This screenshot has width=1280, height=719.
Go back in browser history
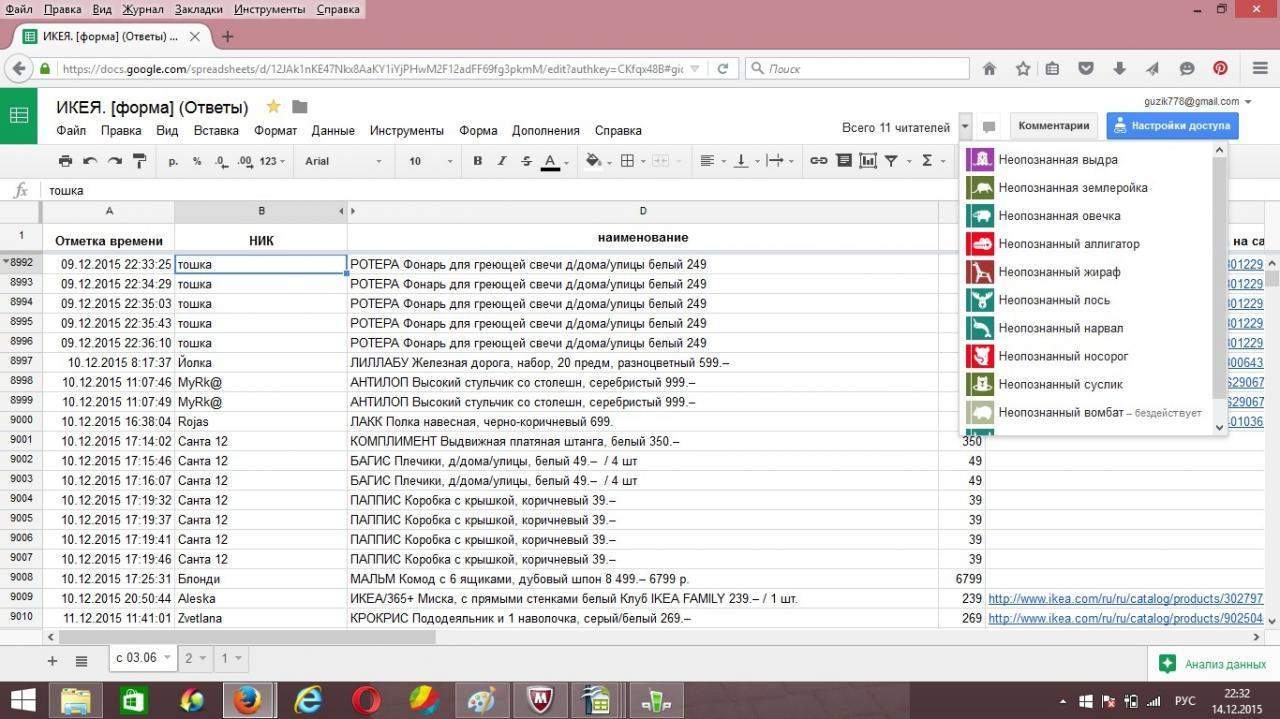17,69
